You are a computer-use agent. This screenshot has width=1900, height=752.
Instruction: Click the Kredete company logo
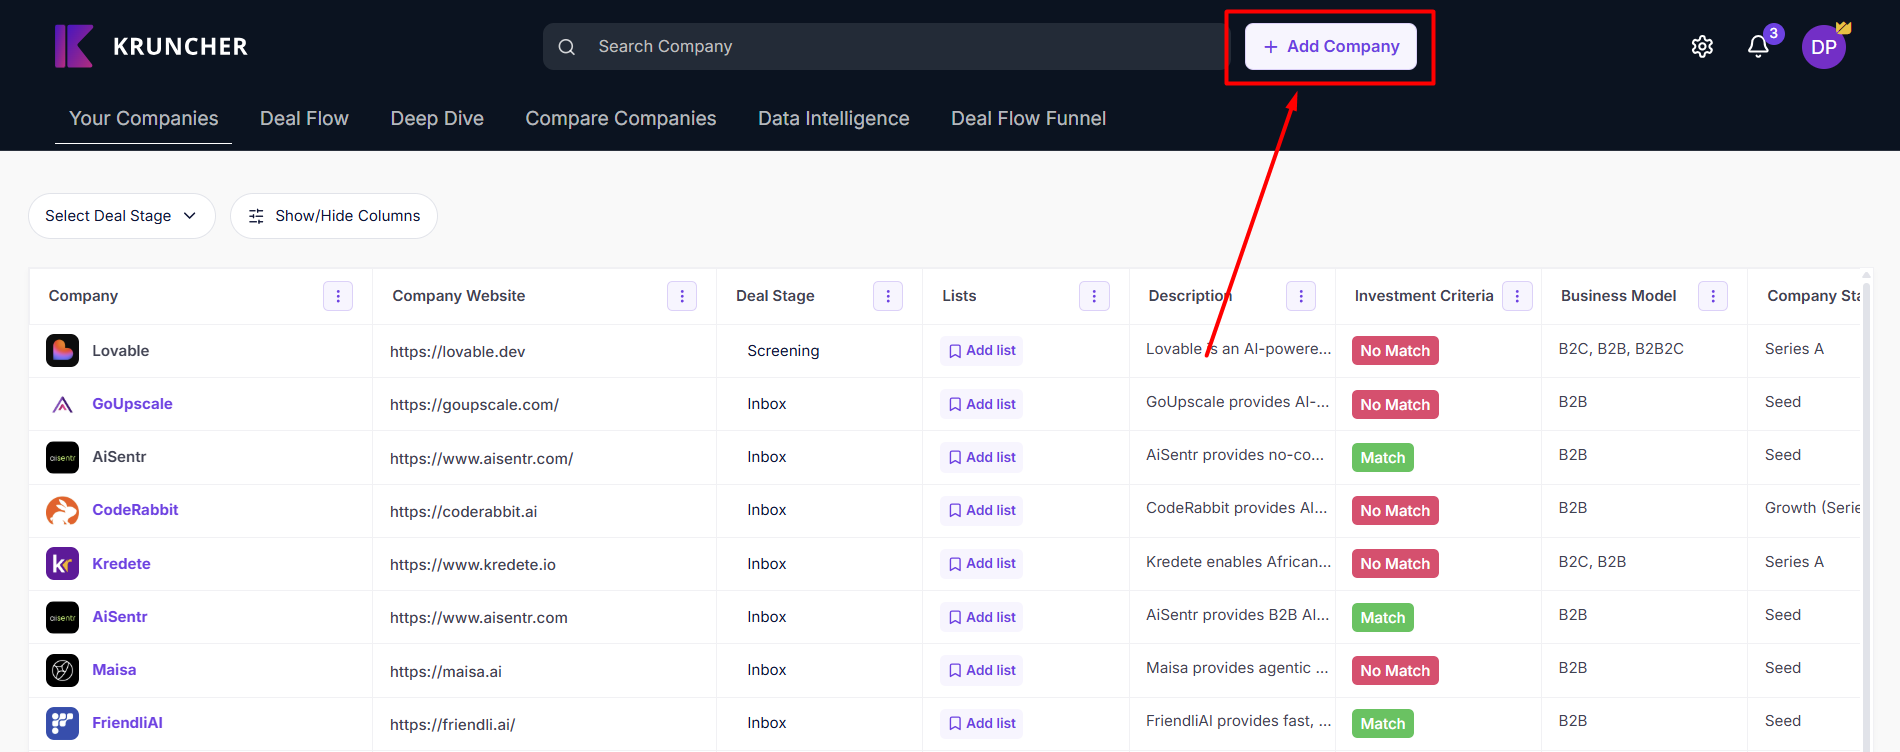pyautogui.click(x=62, y=564)
